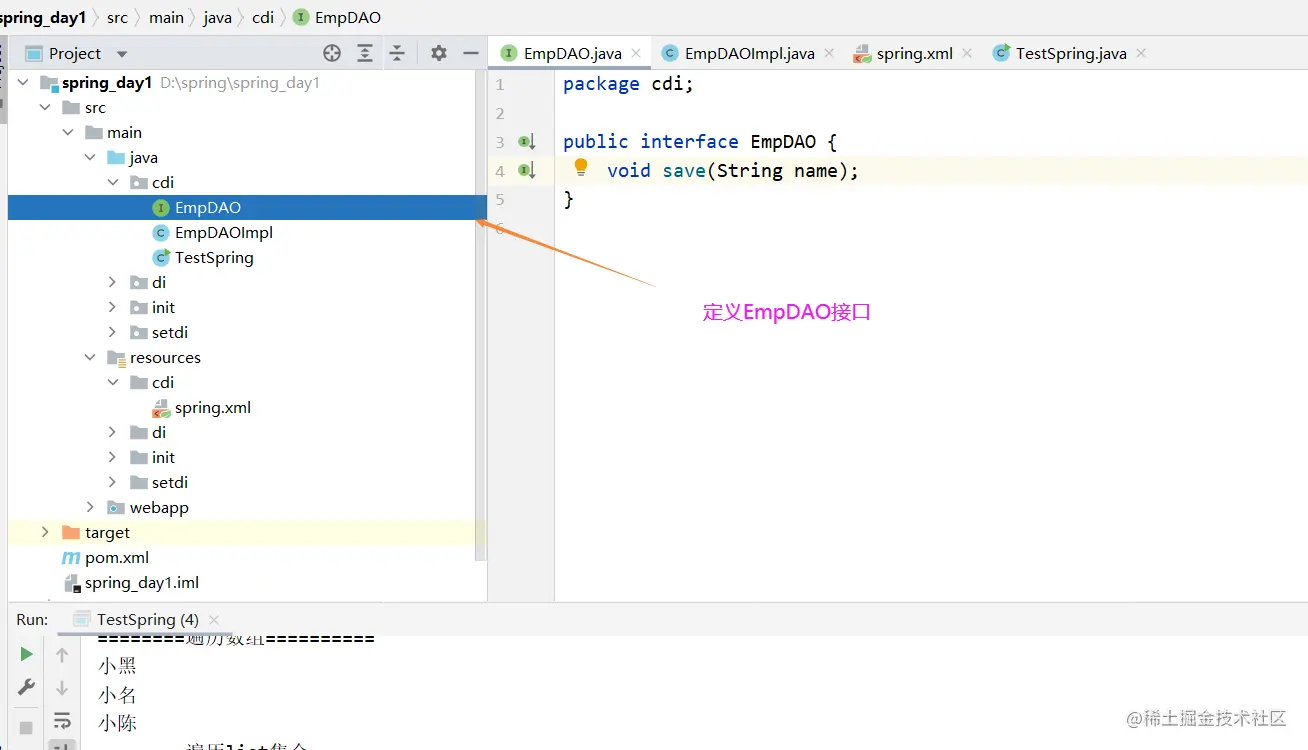1308x750 pixels.
Task: Click the yellow lightbulb intention icon
Action: tap(581, 168)
